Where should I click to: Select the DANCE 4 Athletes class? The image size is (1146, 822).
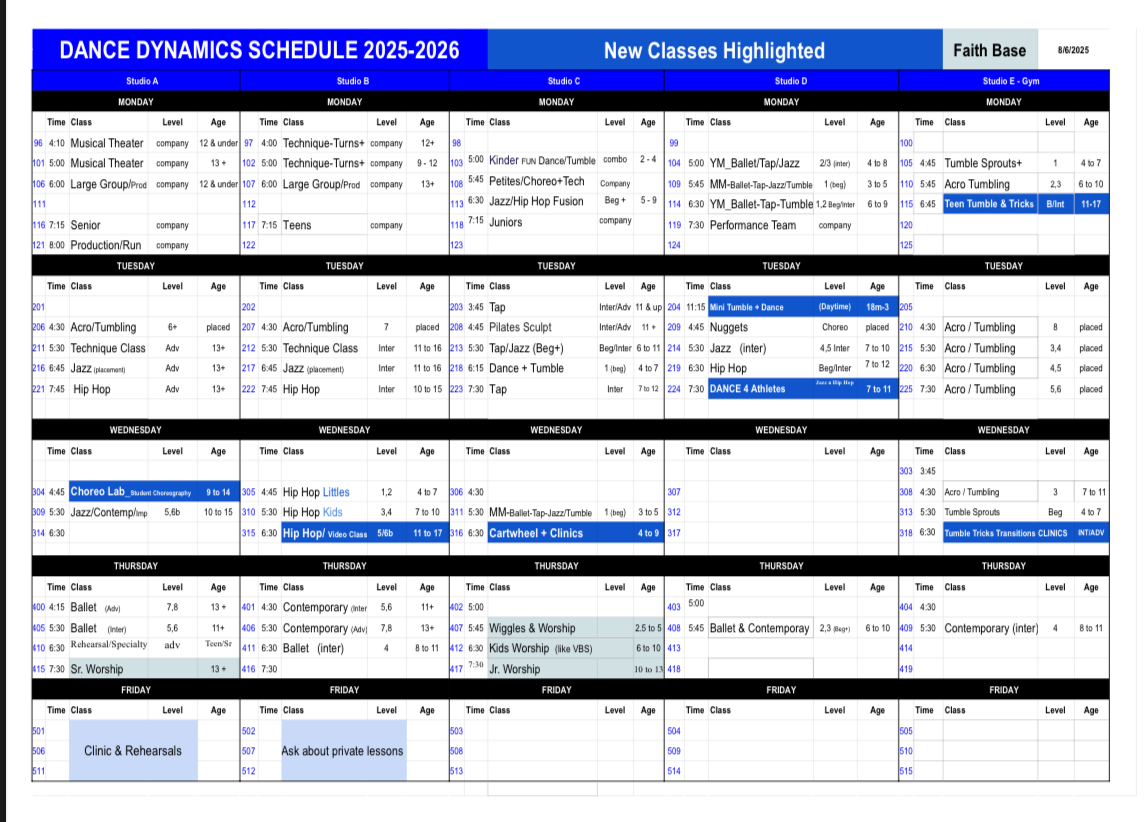pos(747,389)
